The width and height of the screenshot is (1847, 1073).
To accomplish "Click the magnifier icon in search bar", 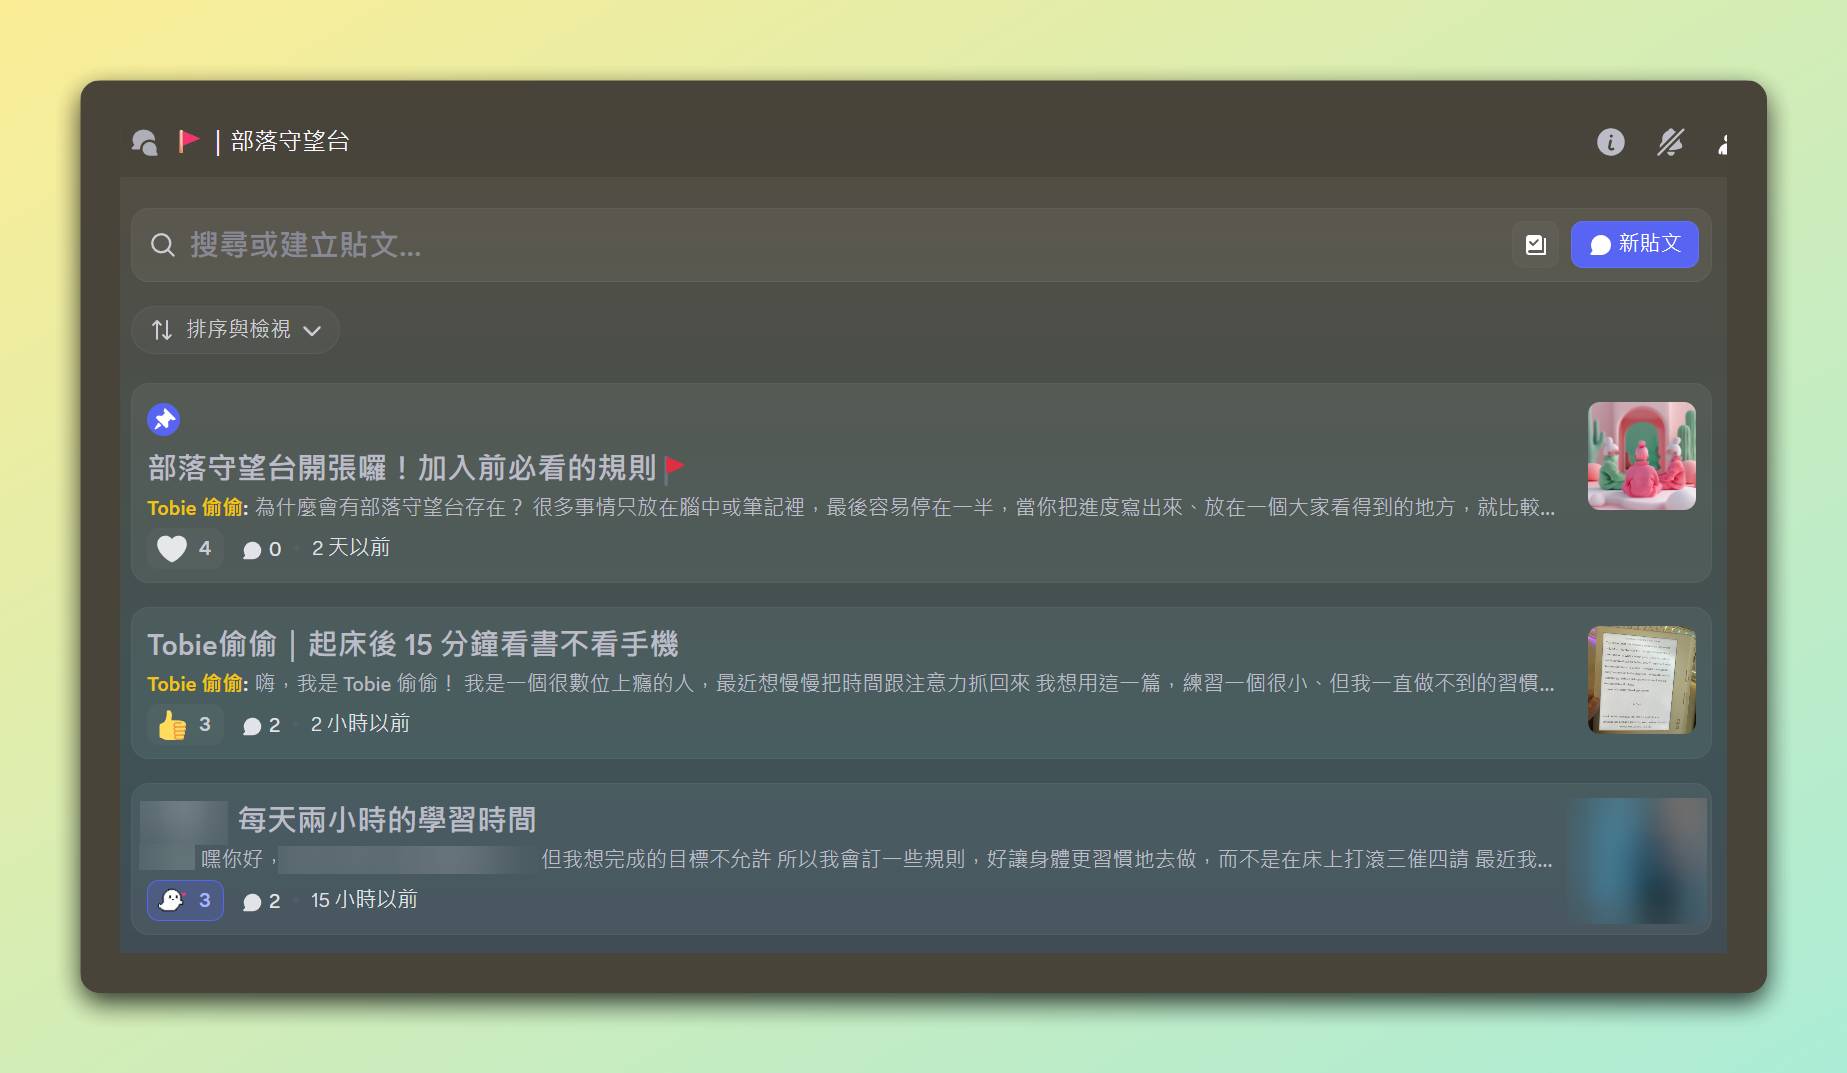I will click(162, 245).
